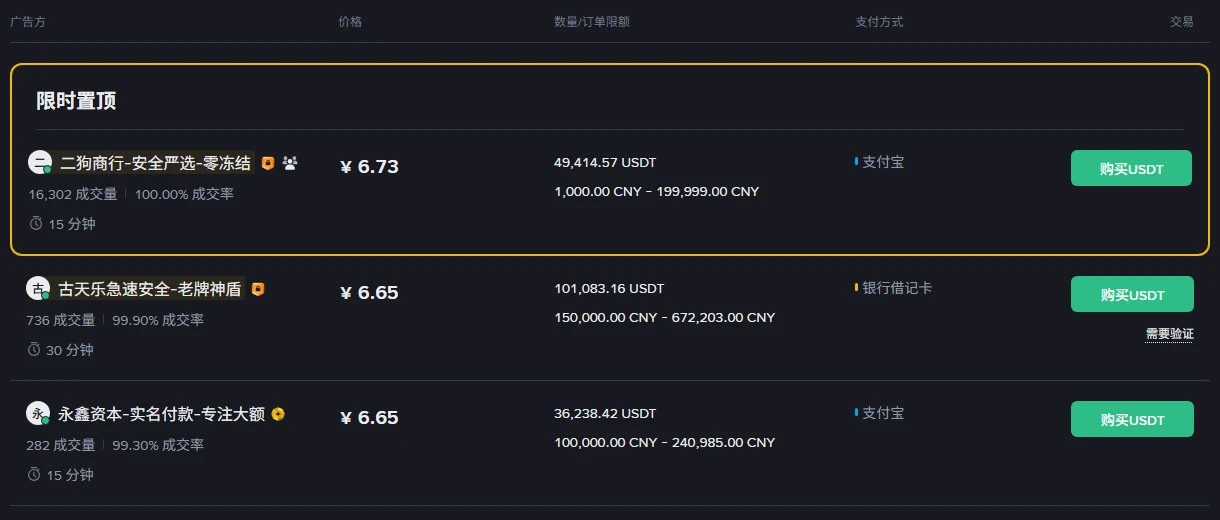Open merchant profile 古天乐急速安全-老牌神盾

(150, 289)
